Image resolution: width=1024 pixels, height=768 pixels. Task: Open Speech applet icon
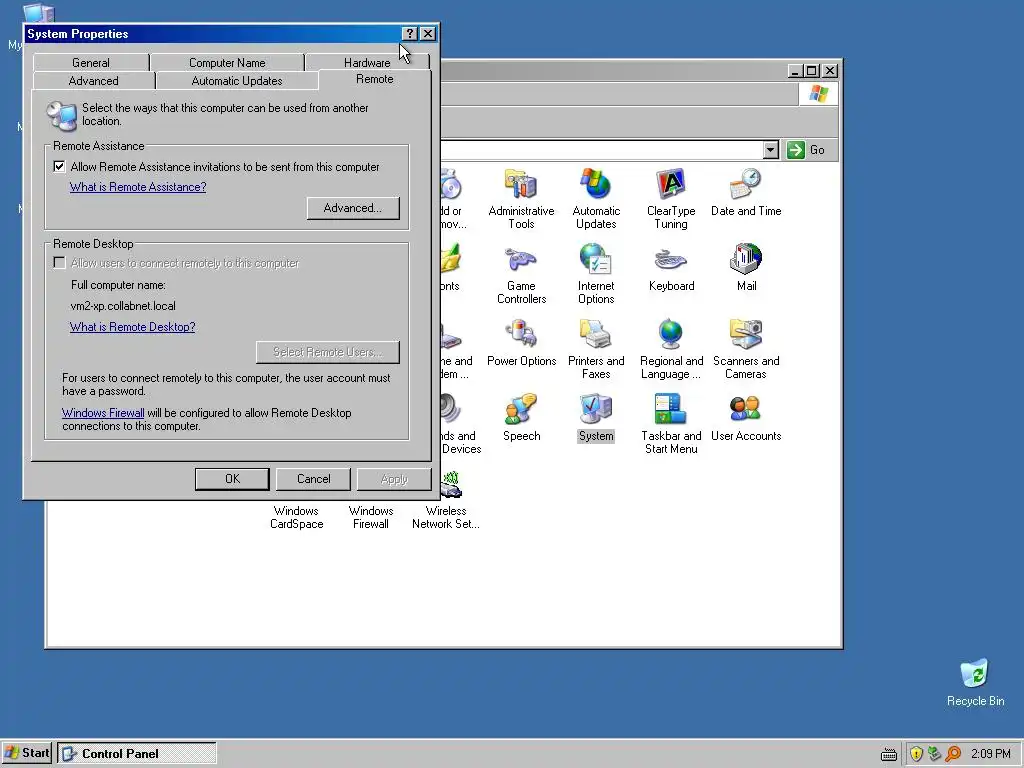tap(521, 417)
